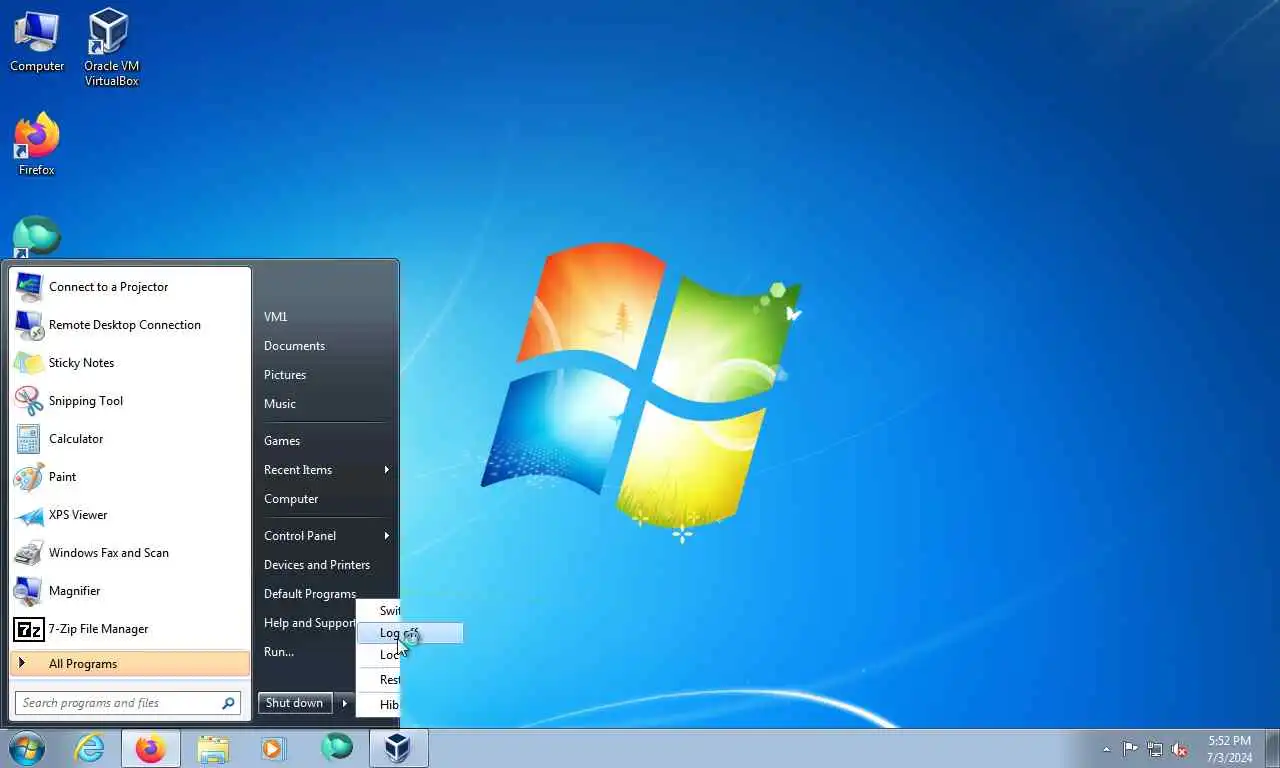Open the clock showing 5:52 PM
The image size is (1280, 768).
pos(1229,749)
